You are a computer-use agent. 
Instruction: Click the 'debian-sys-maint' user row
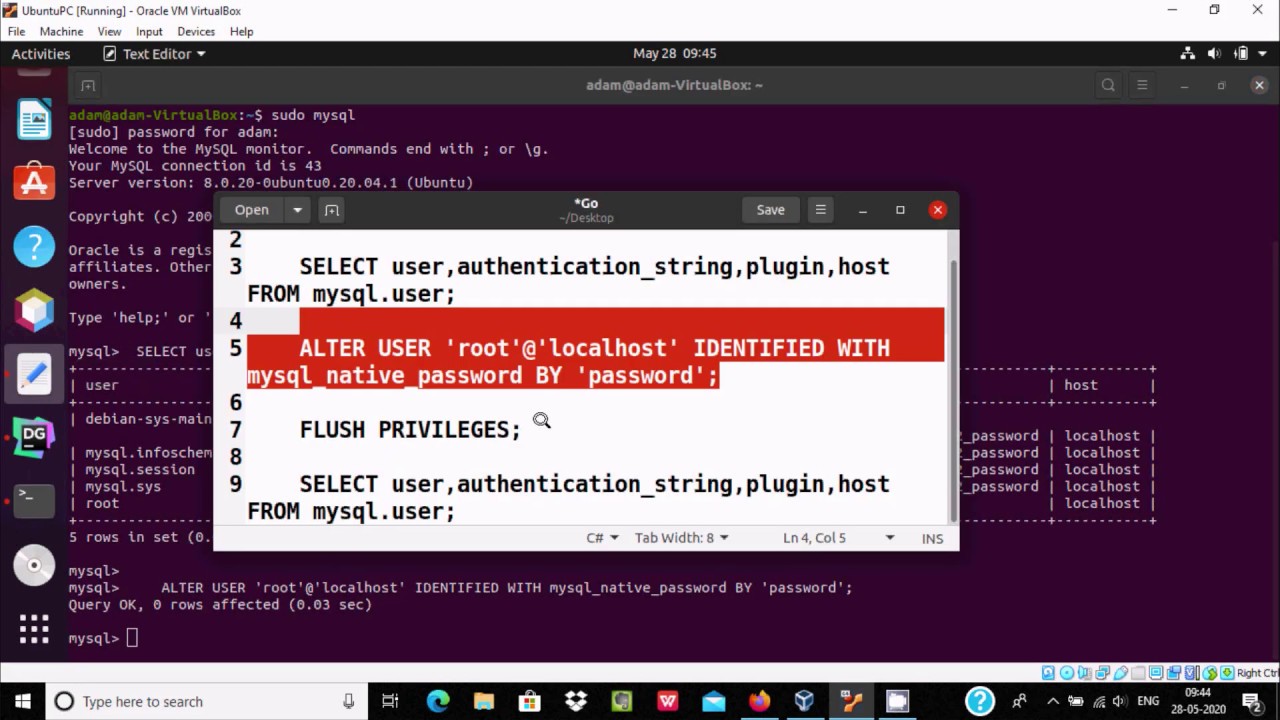point(148,419)
